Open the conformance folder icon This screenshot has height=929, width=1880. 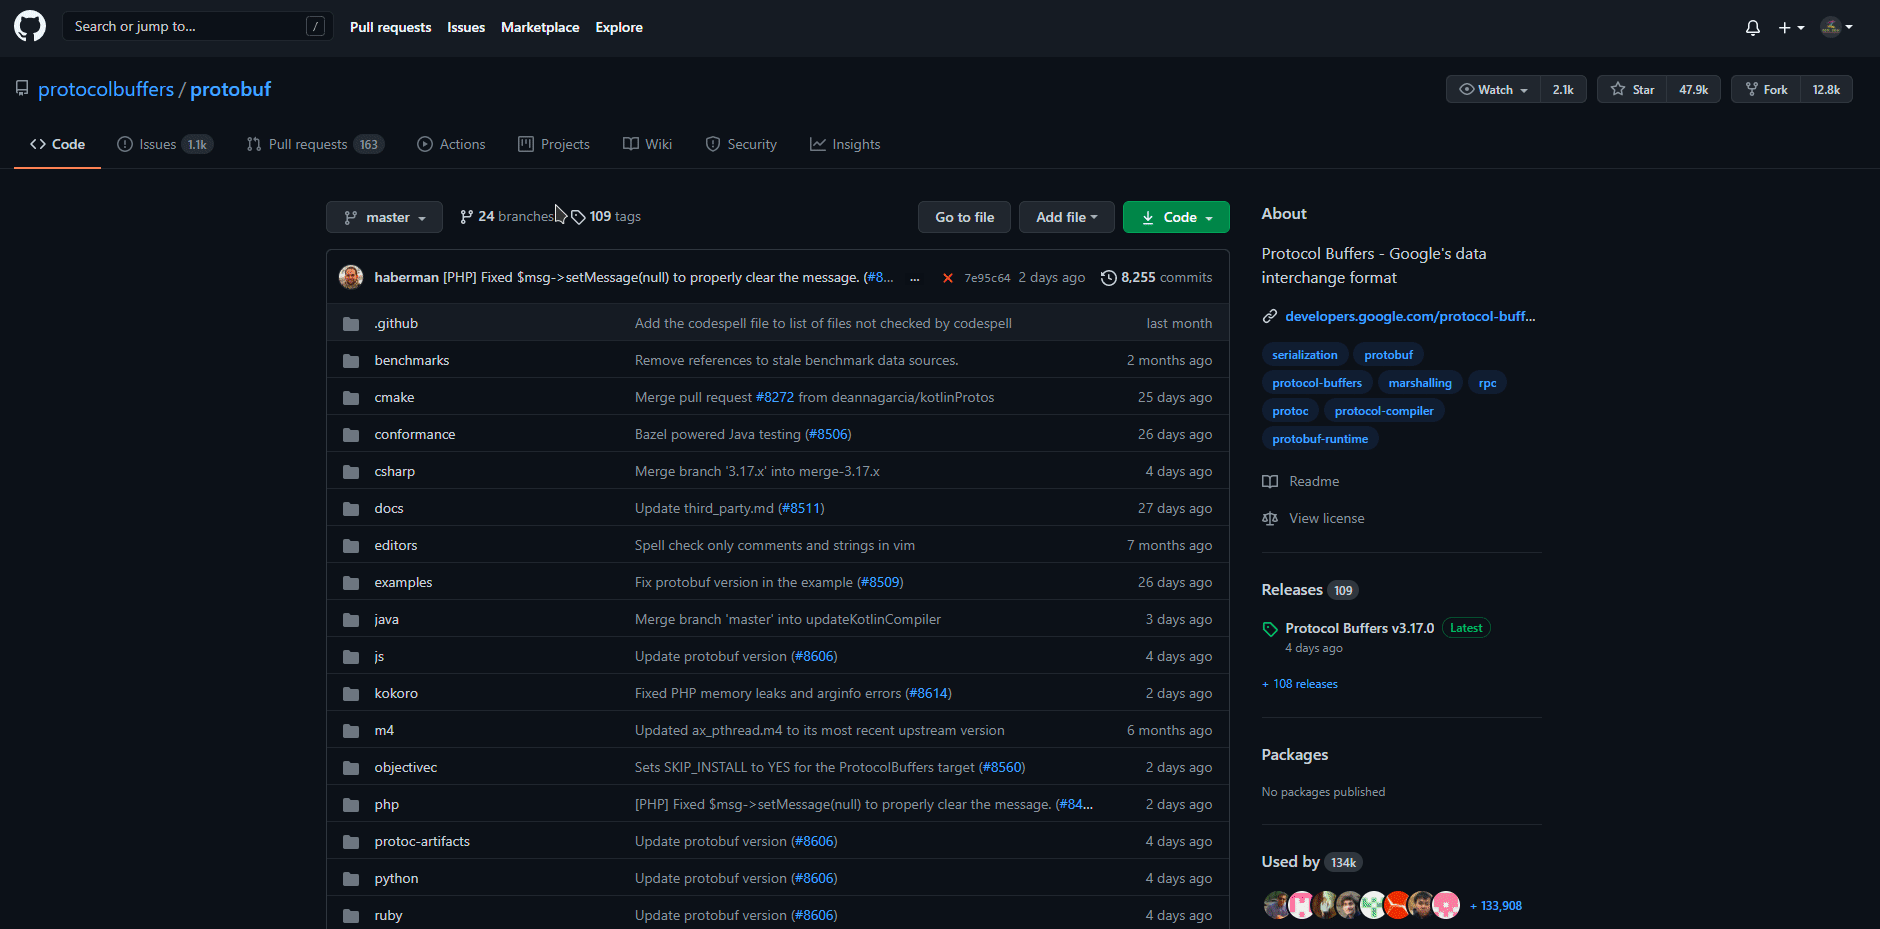[x=351, y=435]
